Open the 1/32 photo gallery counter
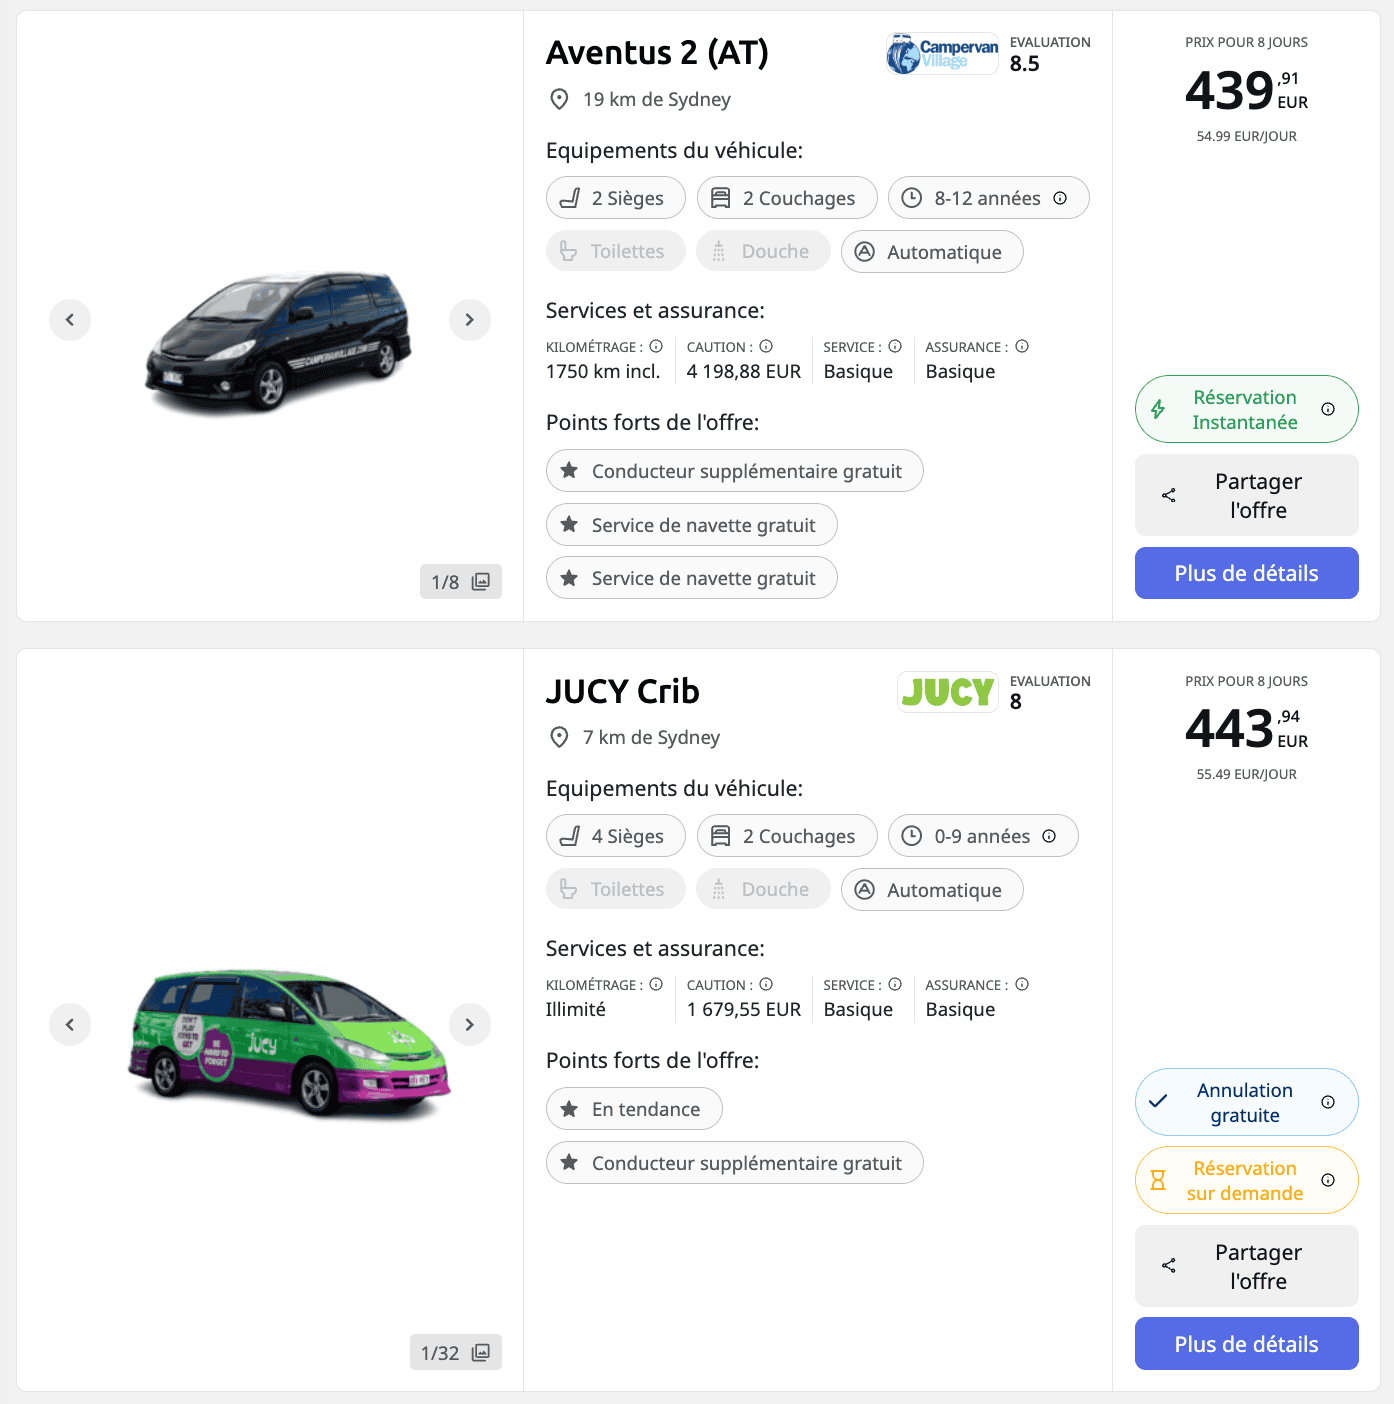Viewport: 1394px width, 1404px height. [x=455, y=1352]
